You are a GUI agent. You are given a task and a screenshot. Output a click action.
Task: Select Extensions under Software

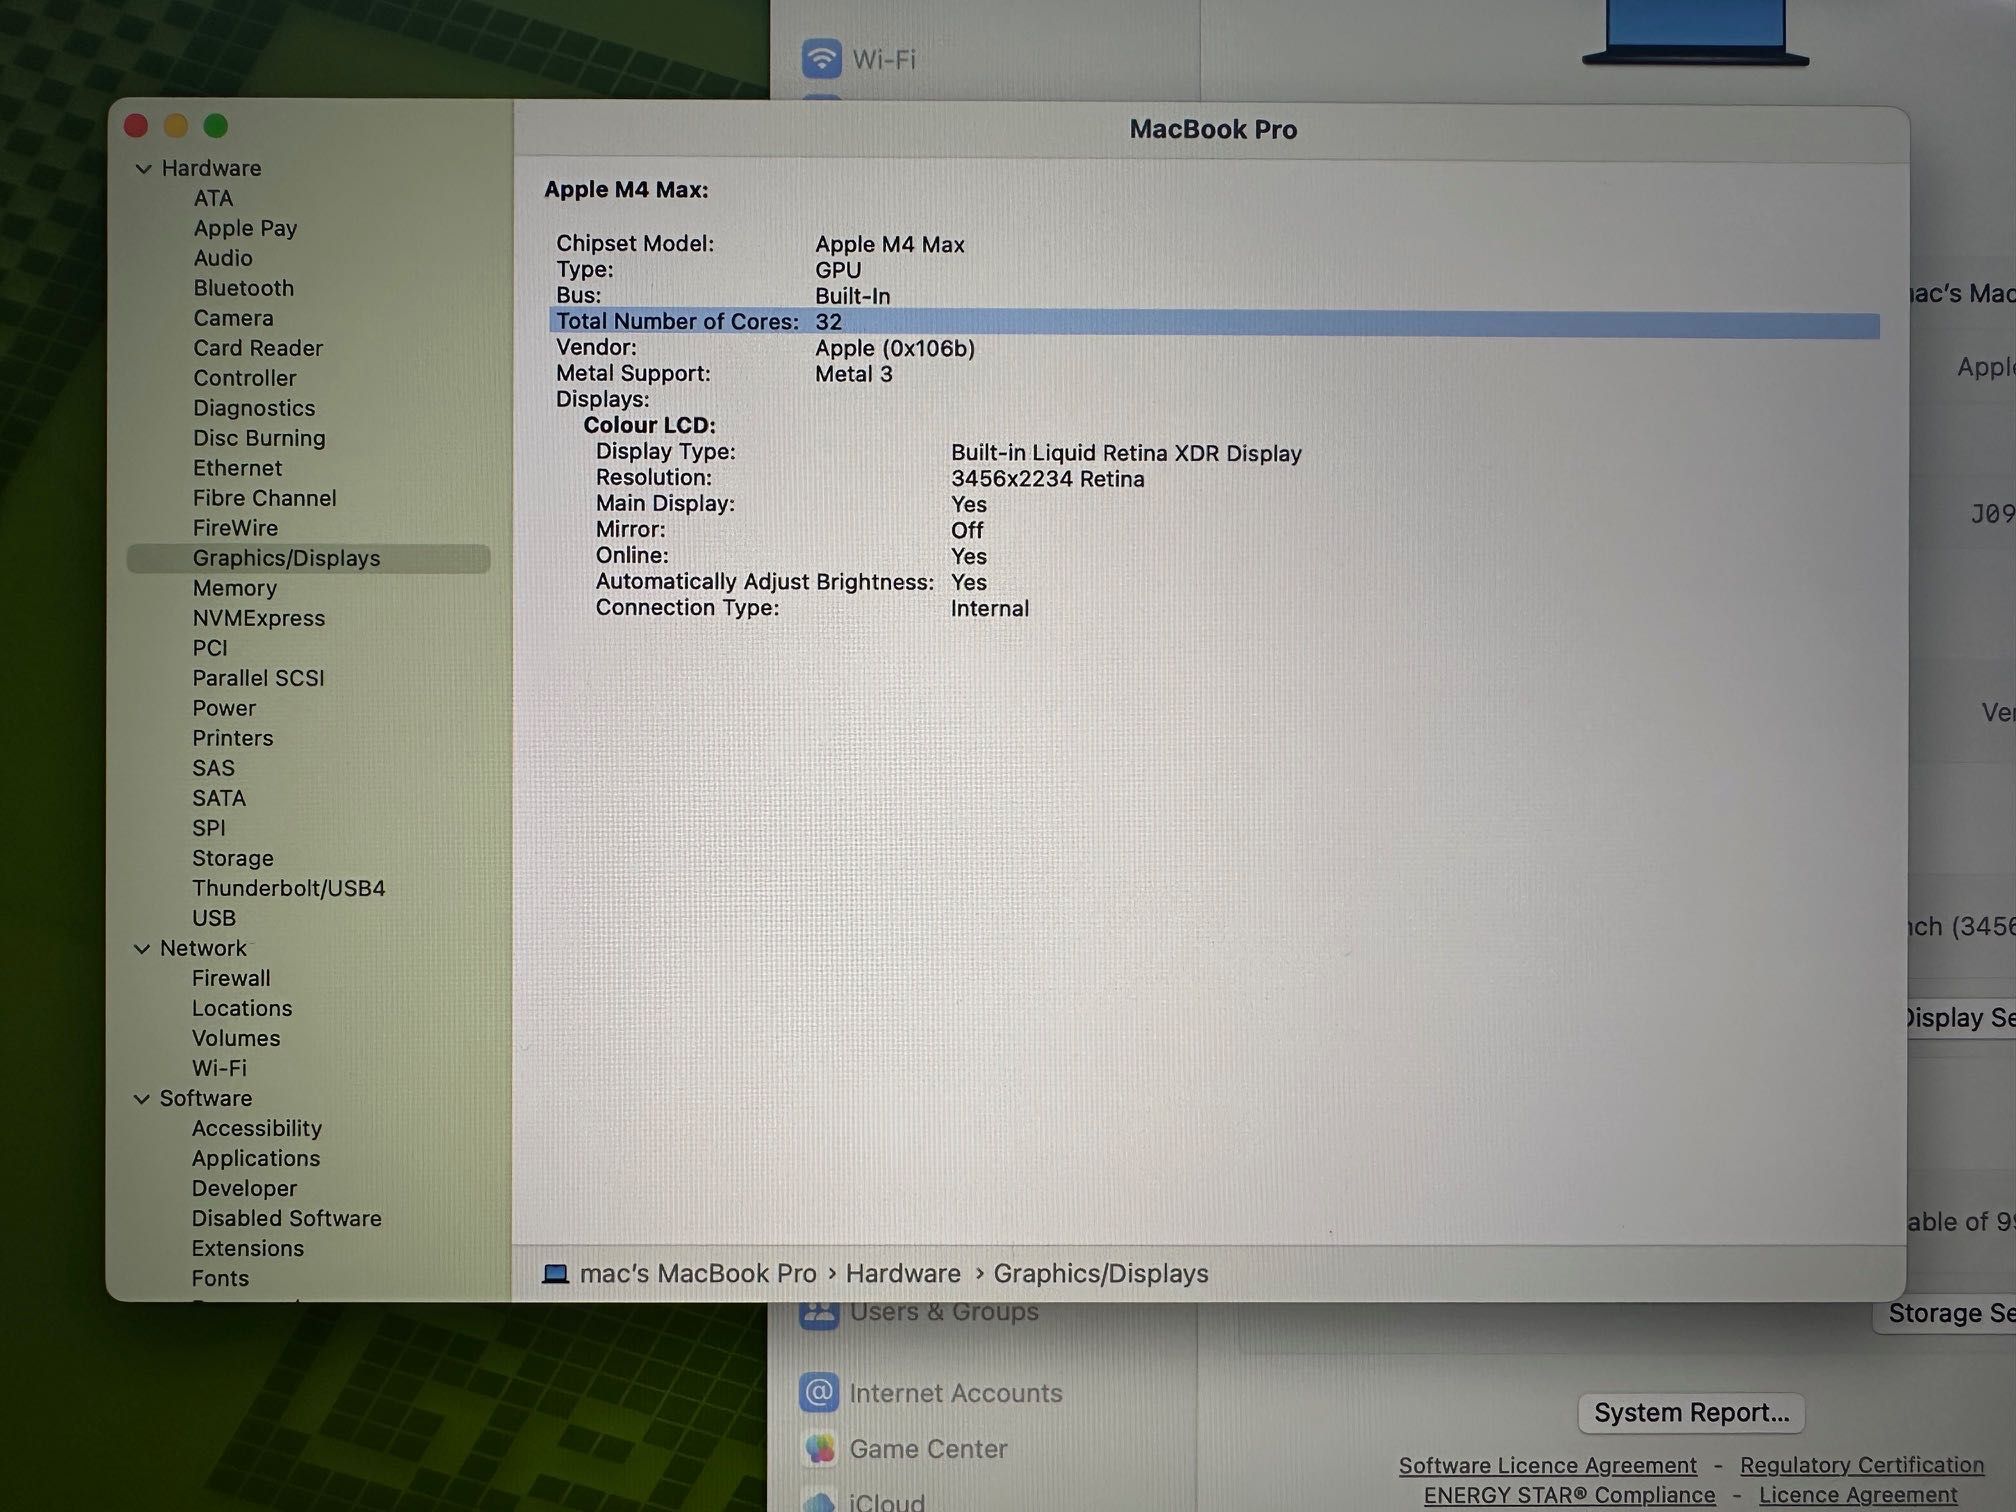(247, 1248)
